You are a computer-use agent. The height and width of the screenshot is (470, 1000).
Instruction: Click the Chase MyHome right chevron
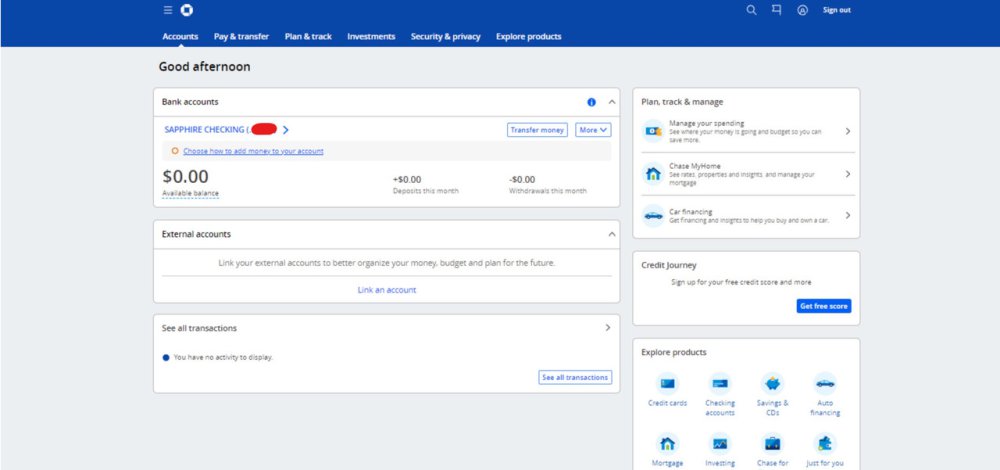[848, 173]
